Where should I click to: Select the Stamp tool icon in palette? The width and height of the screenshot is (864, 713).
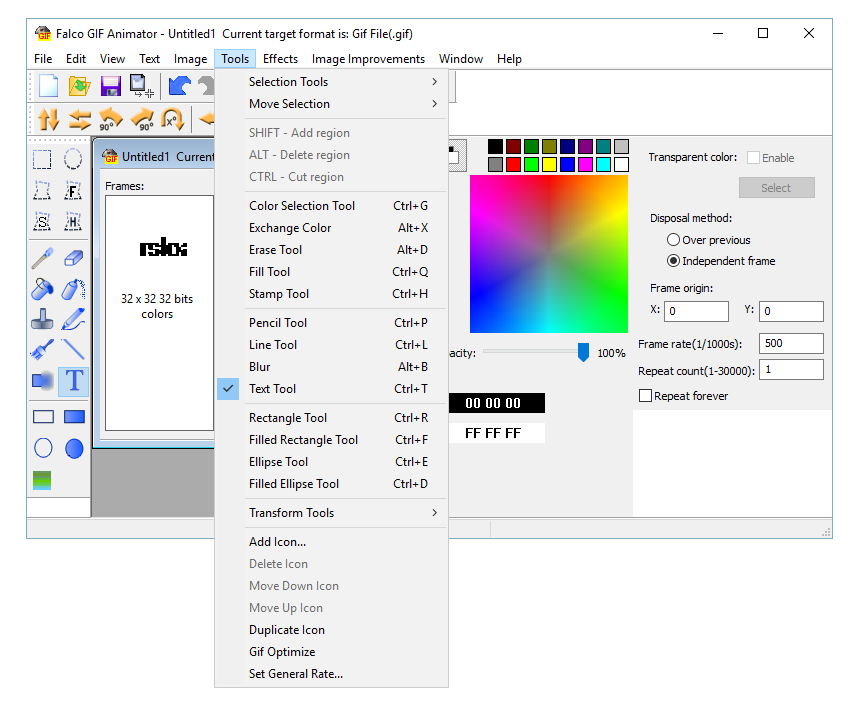click(x=43, y=320)
